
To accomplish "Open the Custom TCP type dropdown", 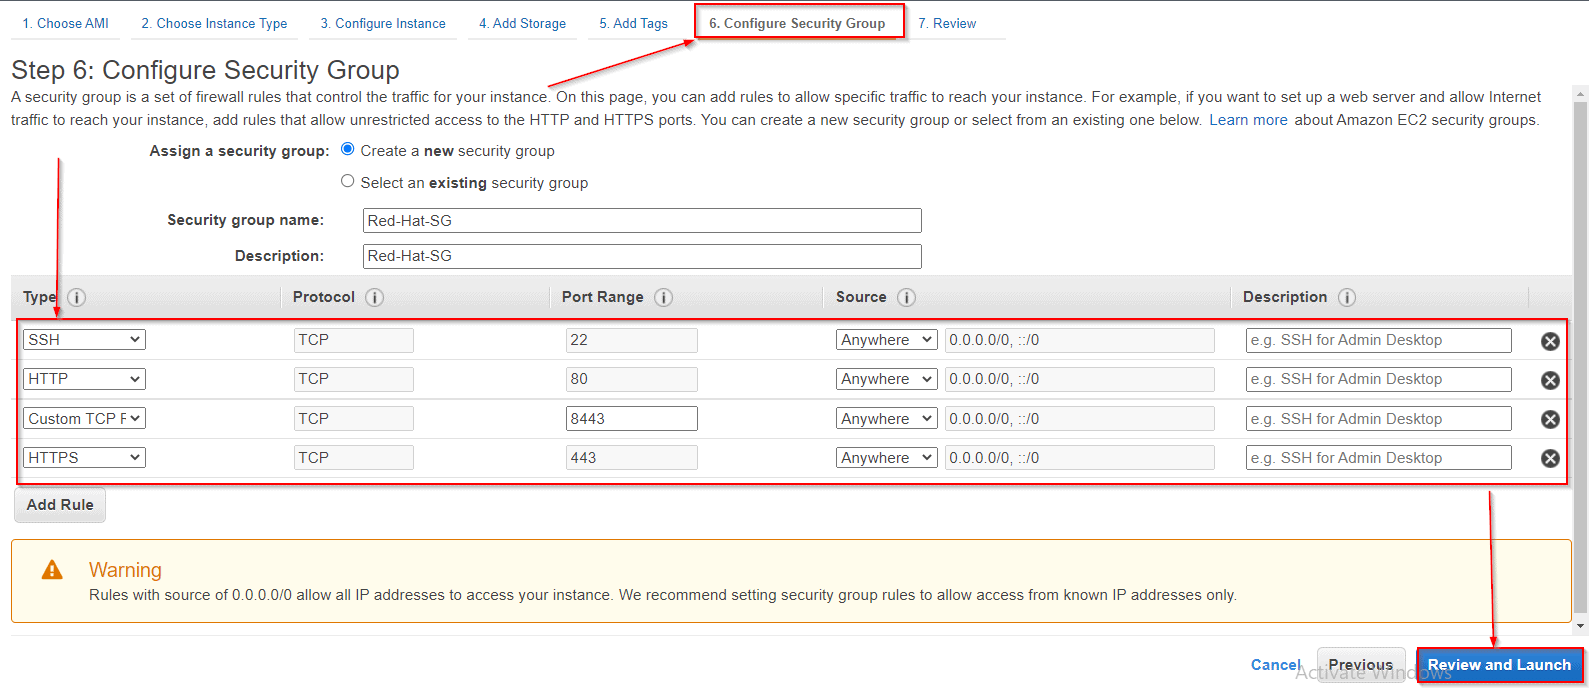I will (x=84, y=419).
